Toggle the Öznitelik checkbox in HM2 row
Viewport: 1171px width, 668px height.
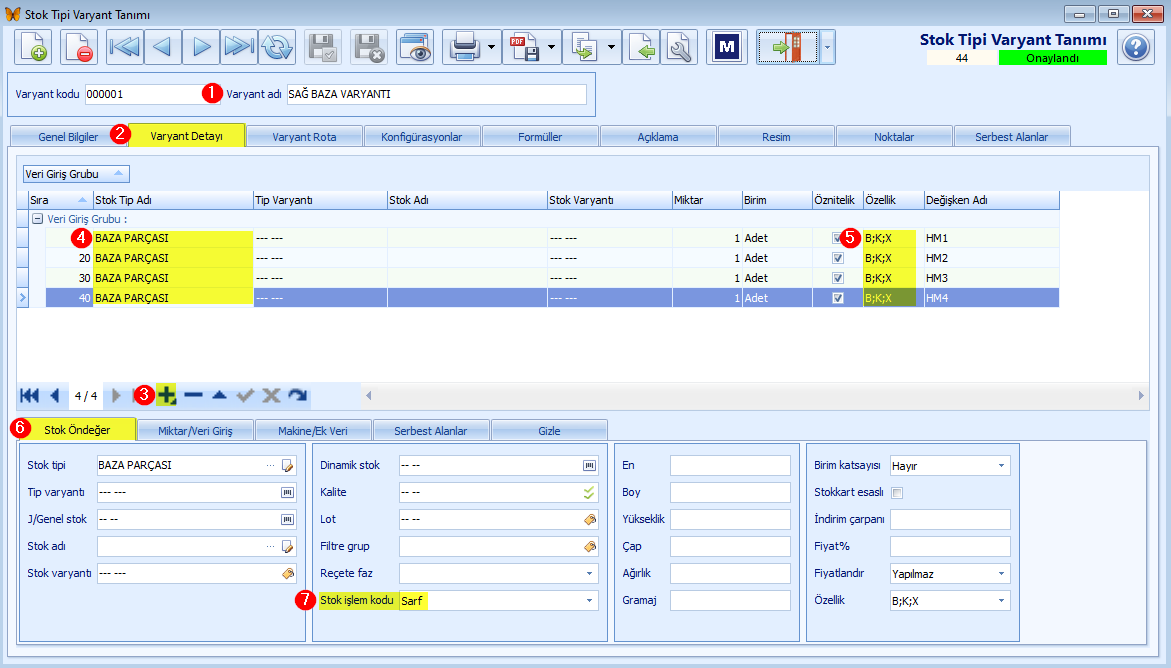click(x=838, y=258)
